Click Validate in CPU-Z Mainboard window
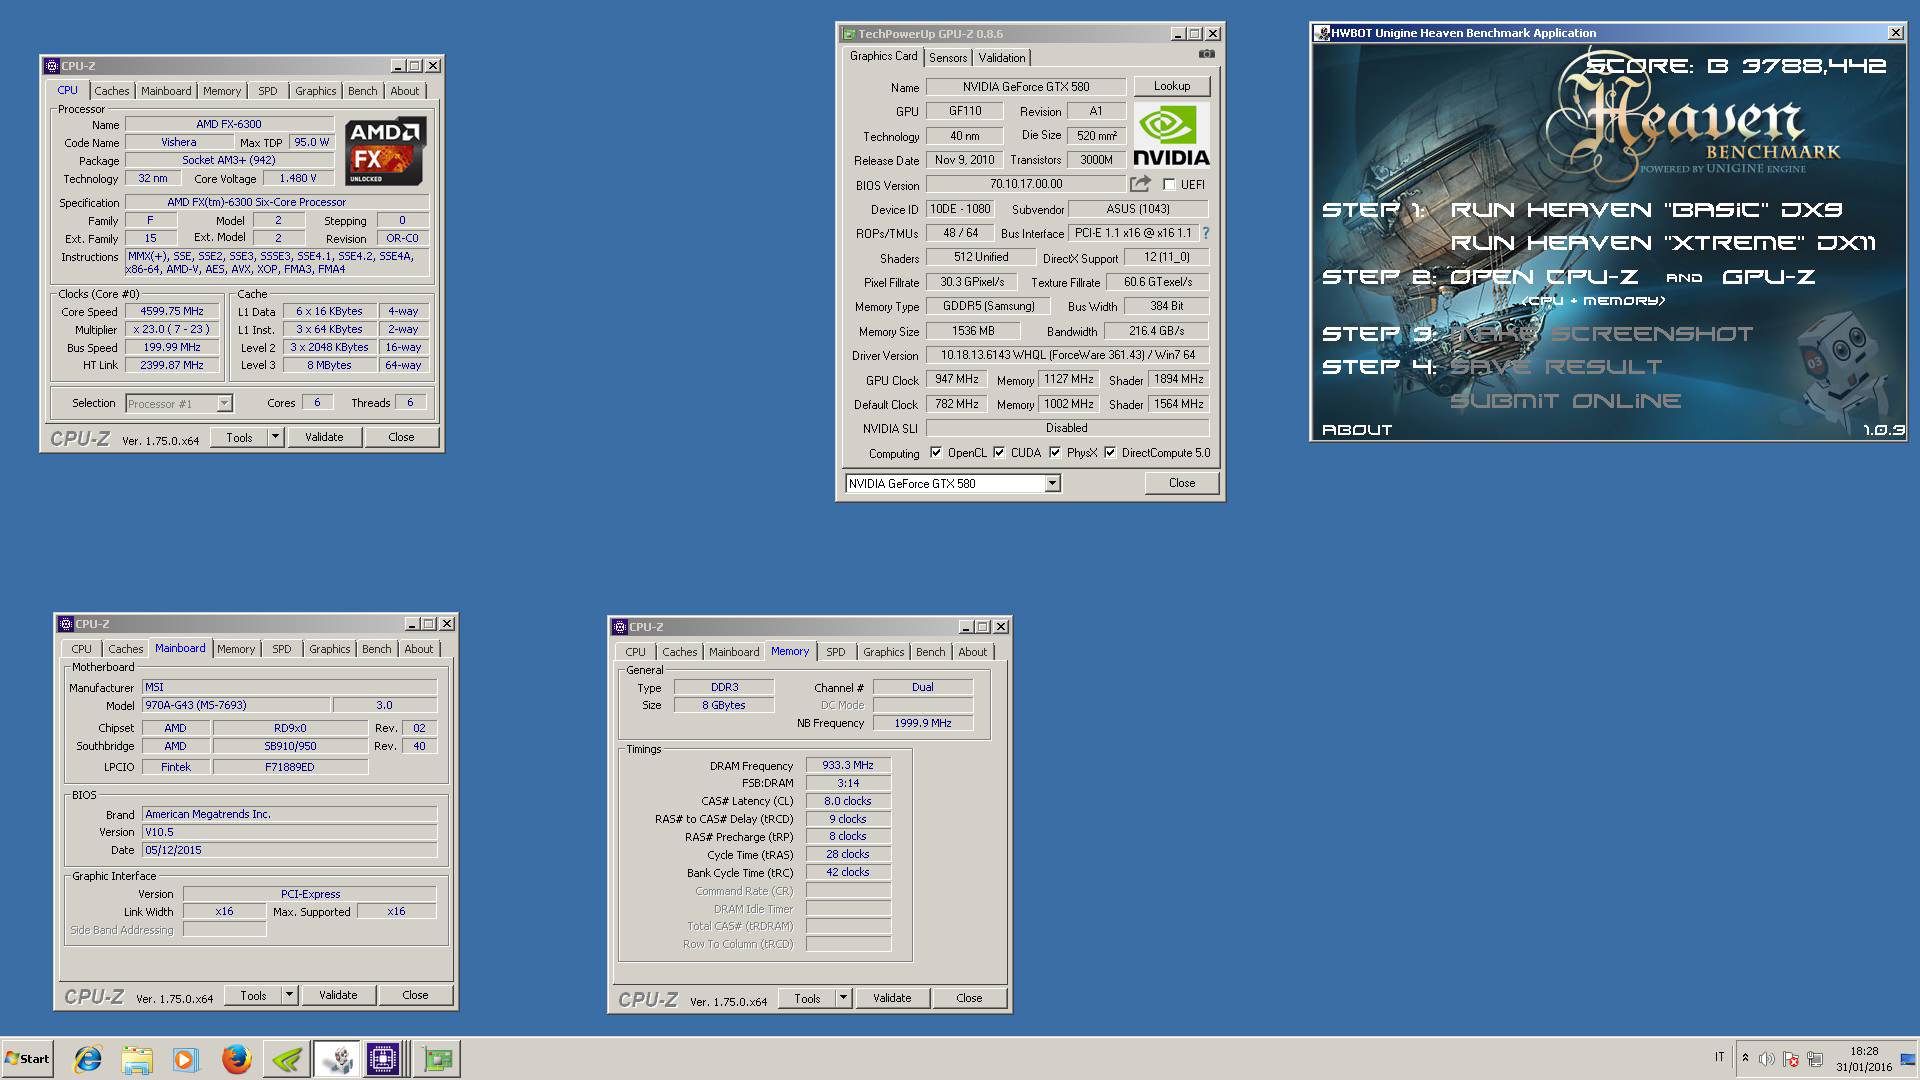 (338, 995)
